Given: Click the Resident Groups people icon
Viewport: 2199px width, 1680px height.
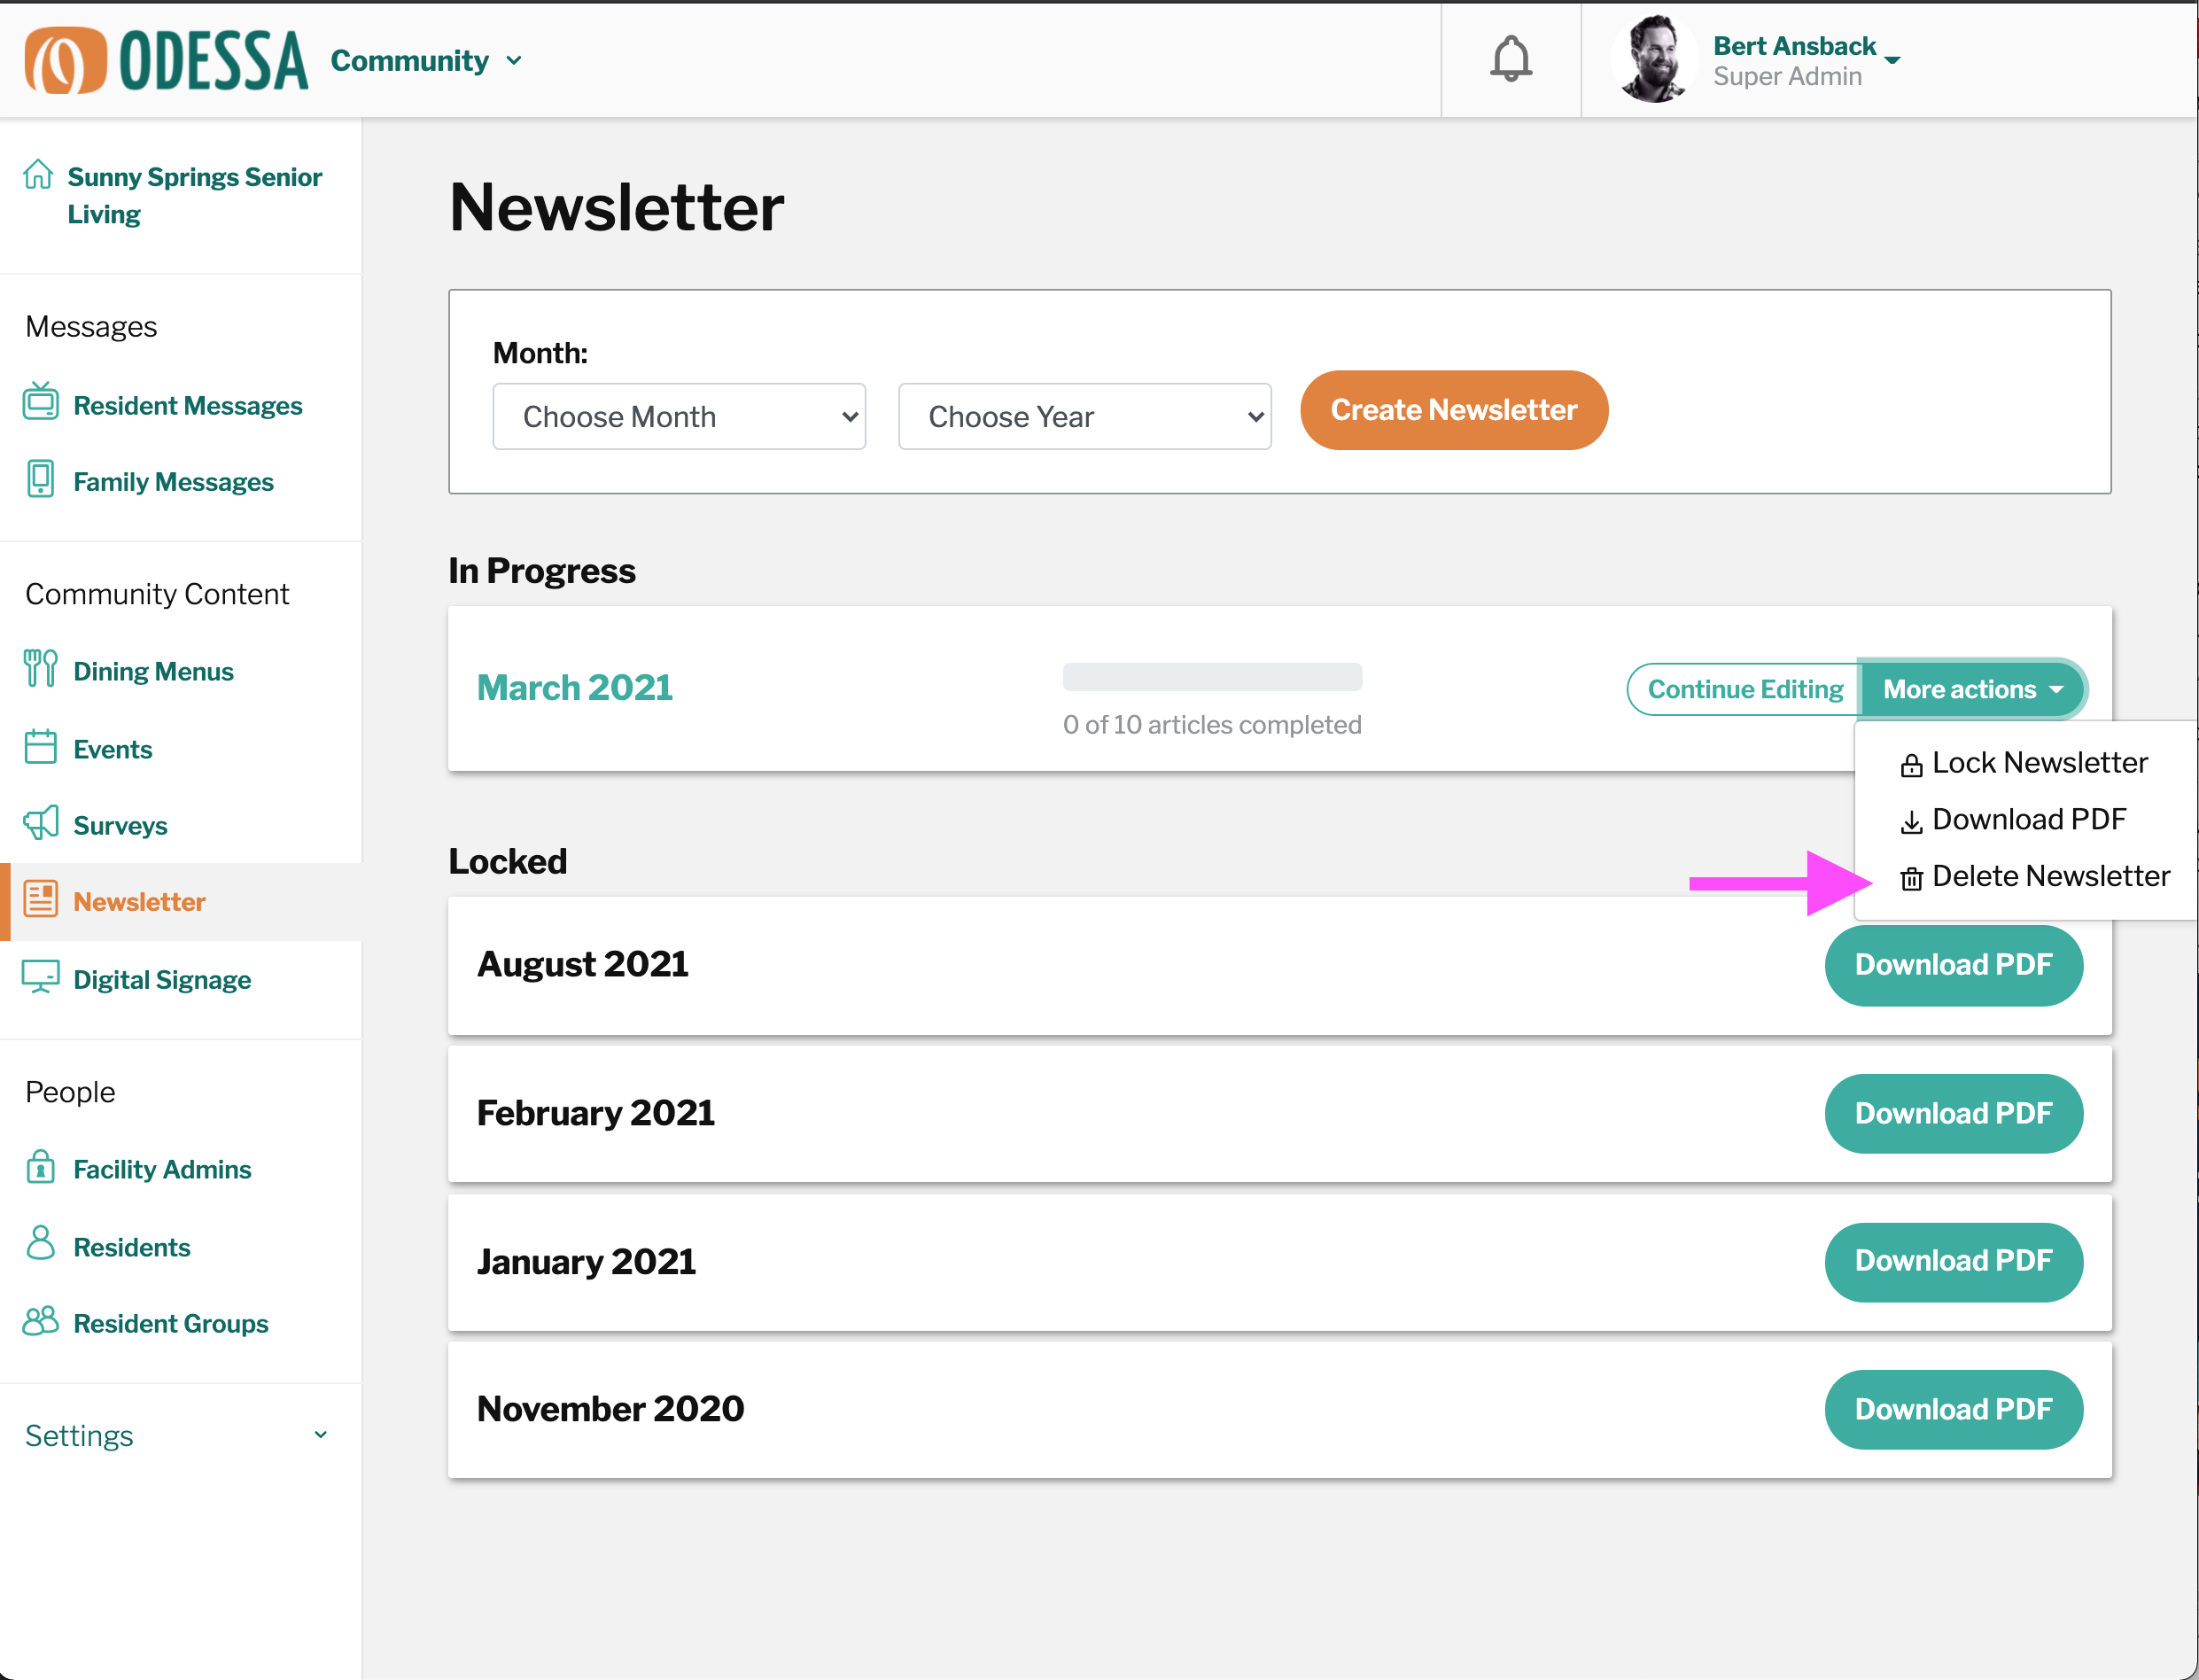Looking at the screenshot, I should [x=41, y=1322].
